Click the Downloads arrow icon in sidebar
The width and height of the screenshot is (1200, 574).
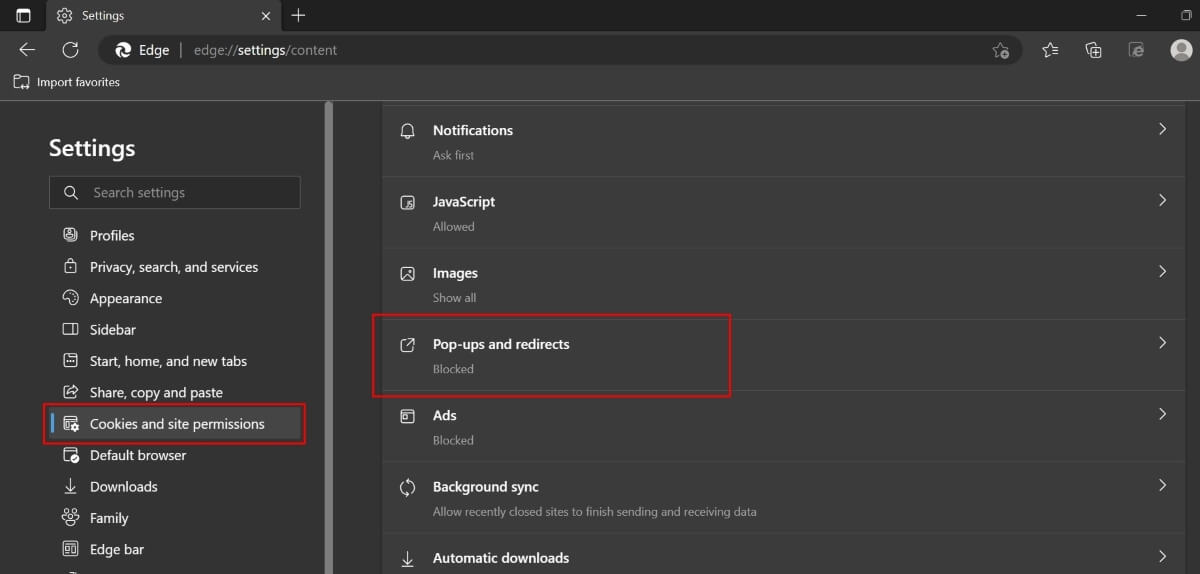tap(70, 487)
